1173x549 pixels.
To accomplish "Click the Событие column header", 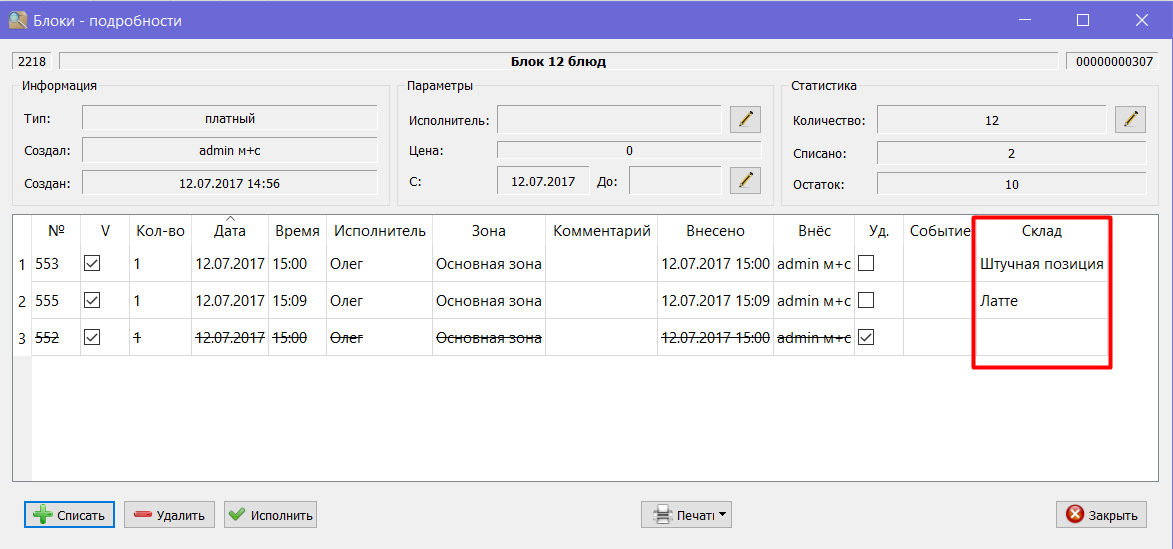I will [940, 231].
